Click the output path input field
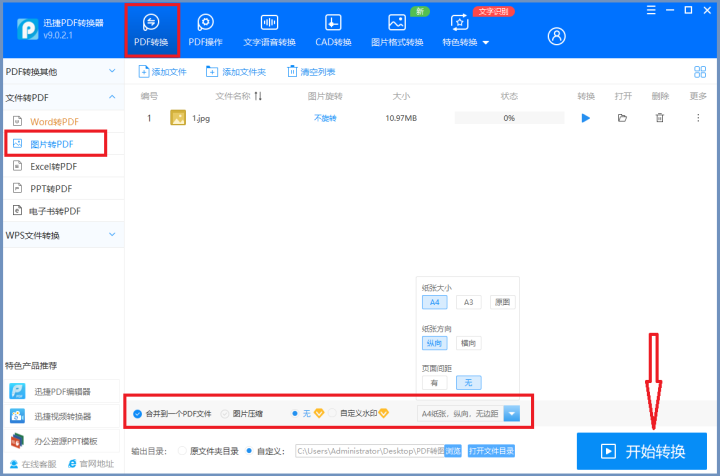The image size is (720, 476). [x=370, y=451]
